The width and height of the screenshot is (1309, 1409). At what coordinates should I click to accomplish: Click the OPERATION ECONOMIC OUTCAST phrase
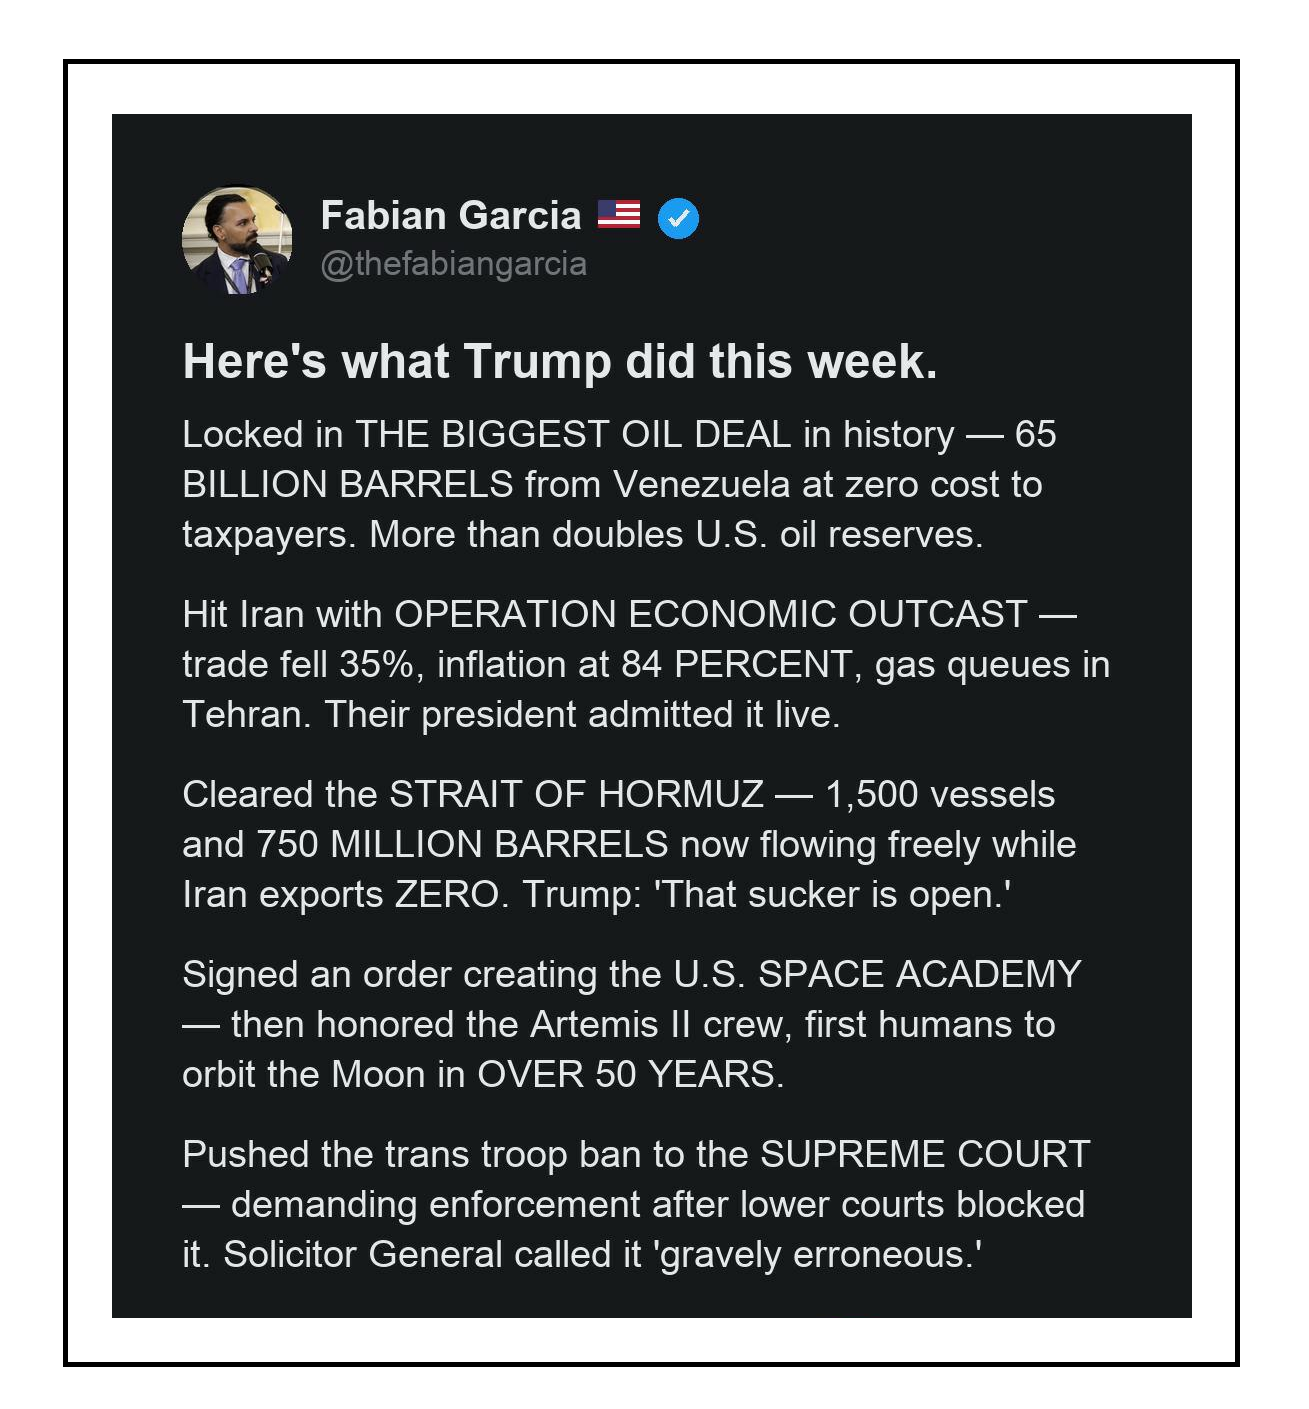coord(711,614)
